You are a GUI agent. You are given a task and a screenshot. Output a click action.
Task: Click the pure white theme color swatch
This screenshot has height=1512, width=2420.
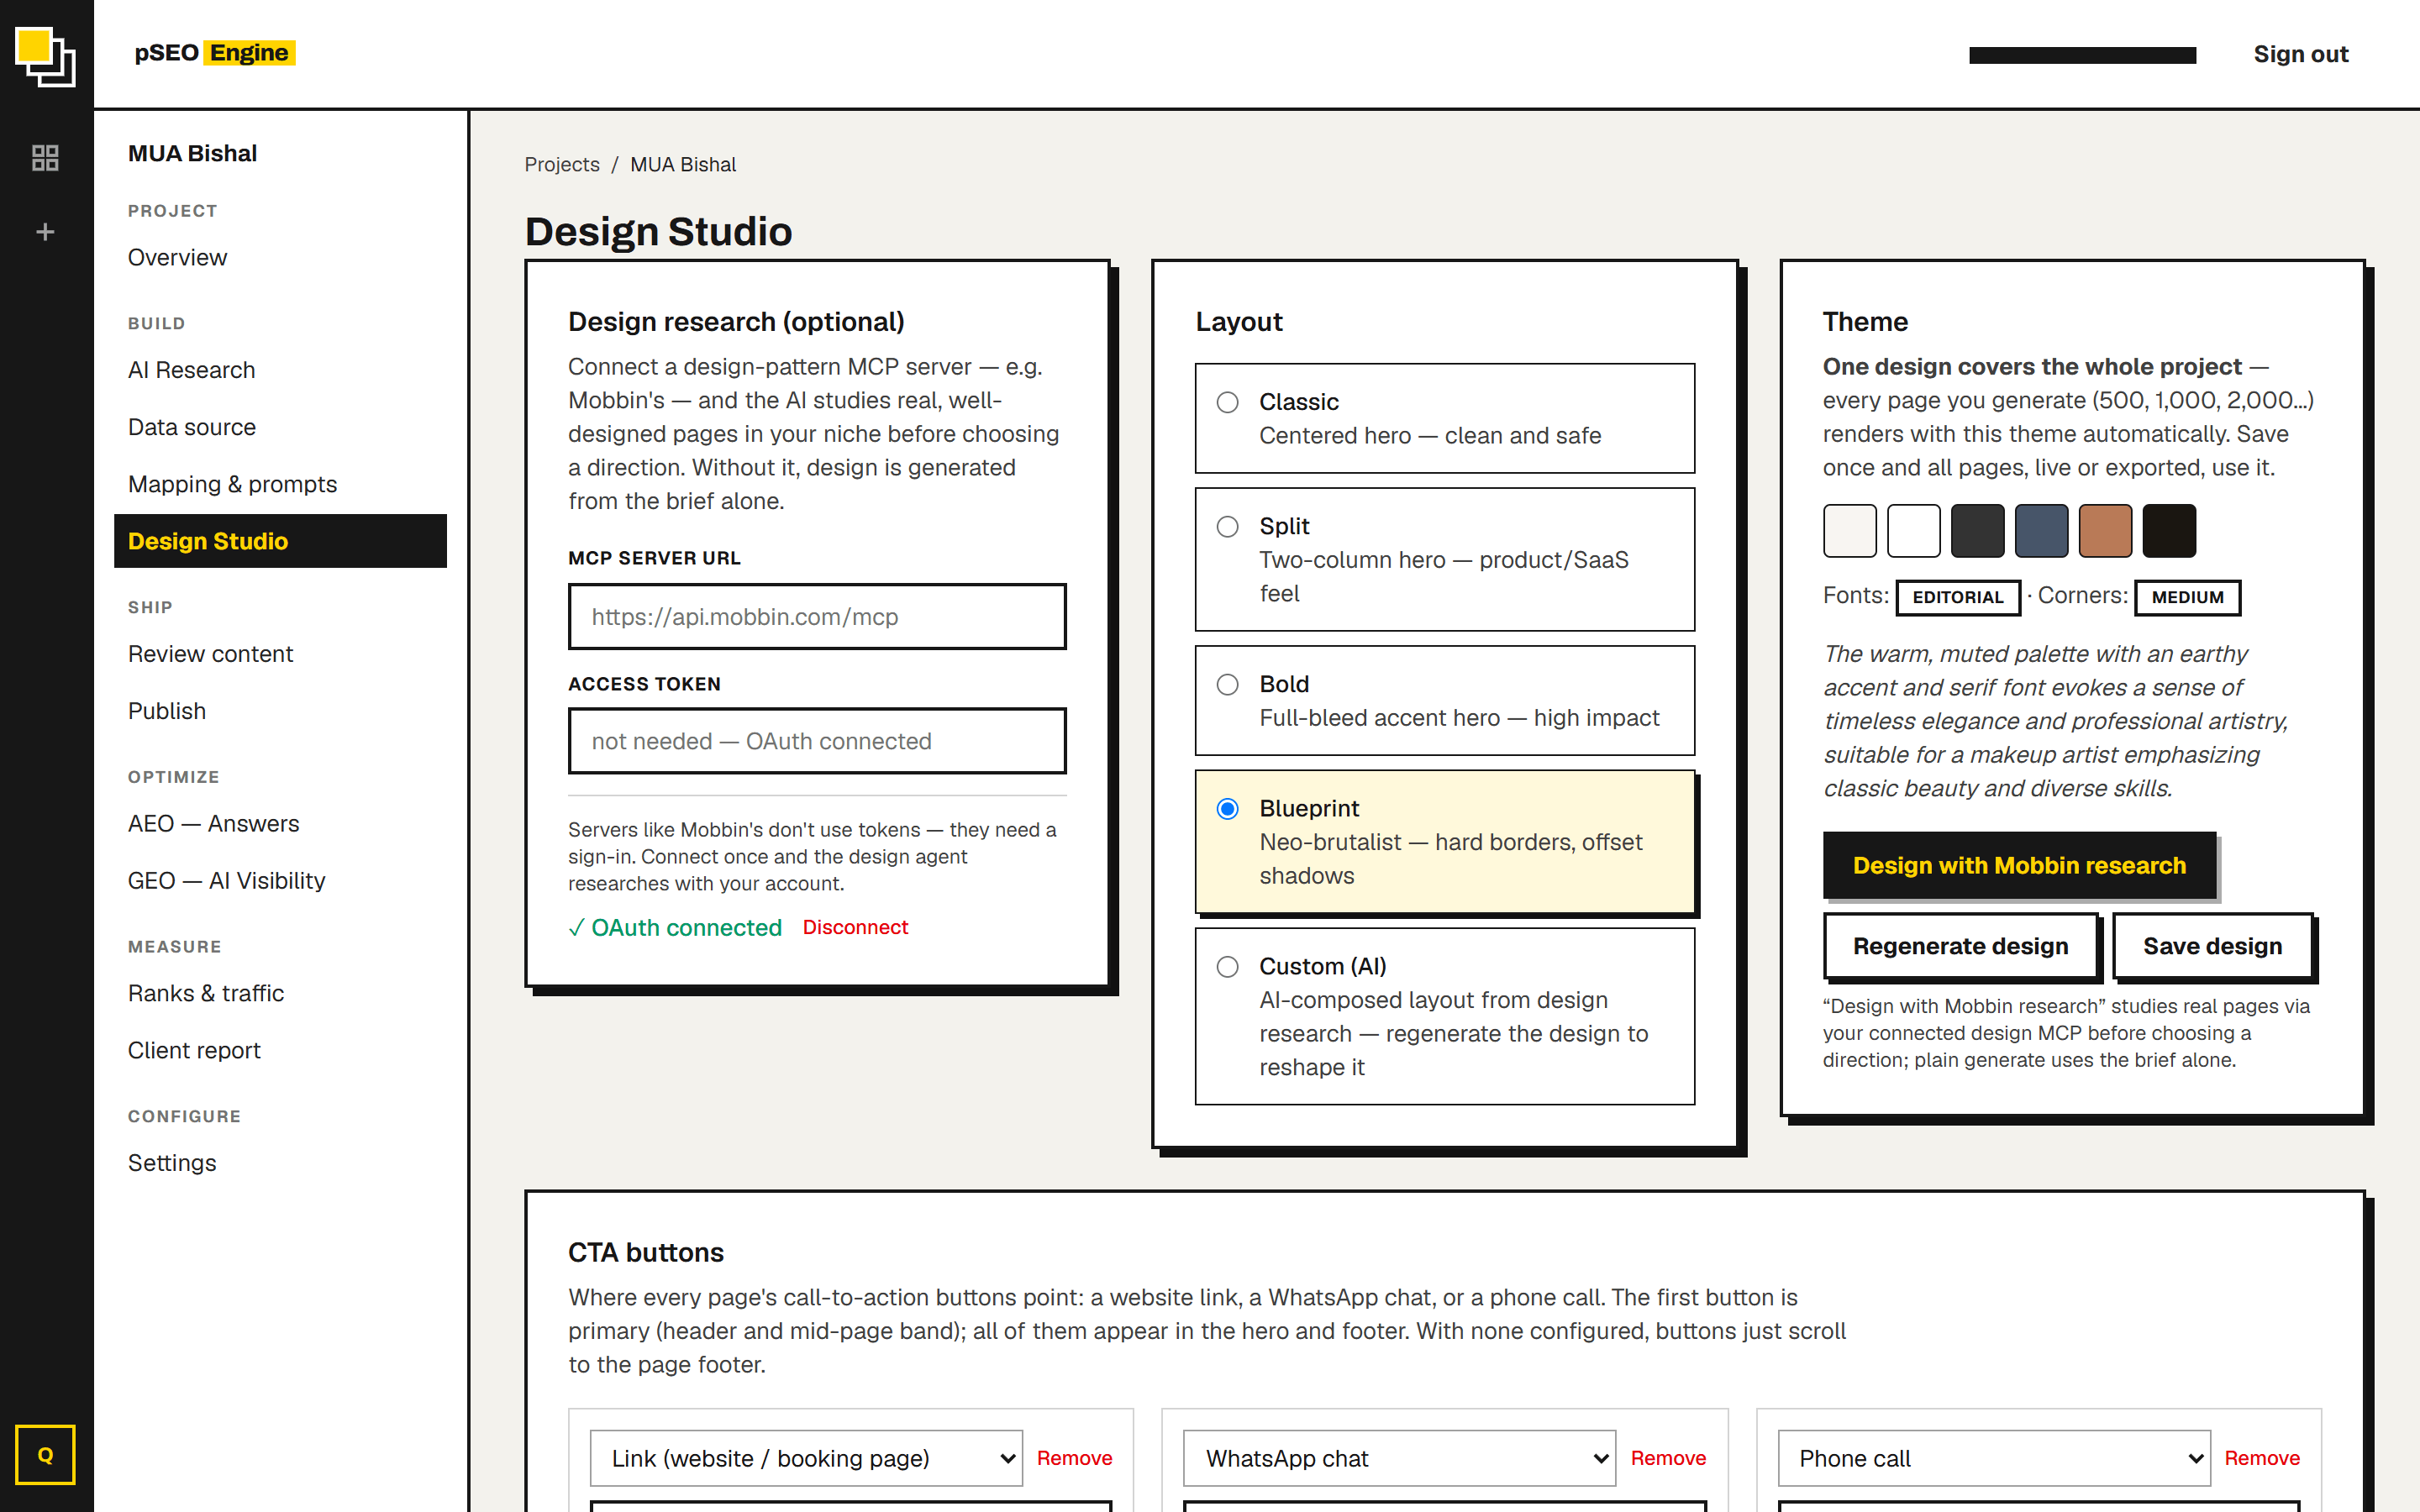point(1913,531)
